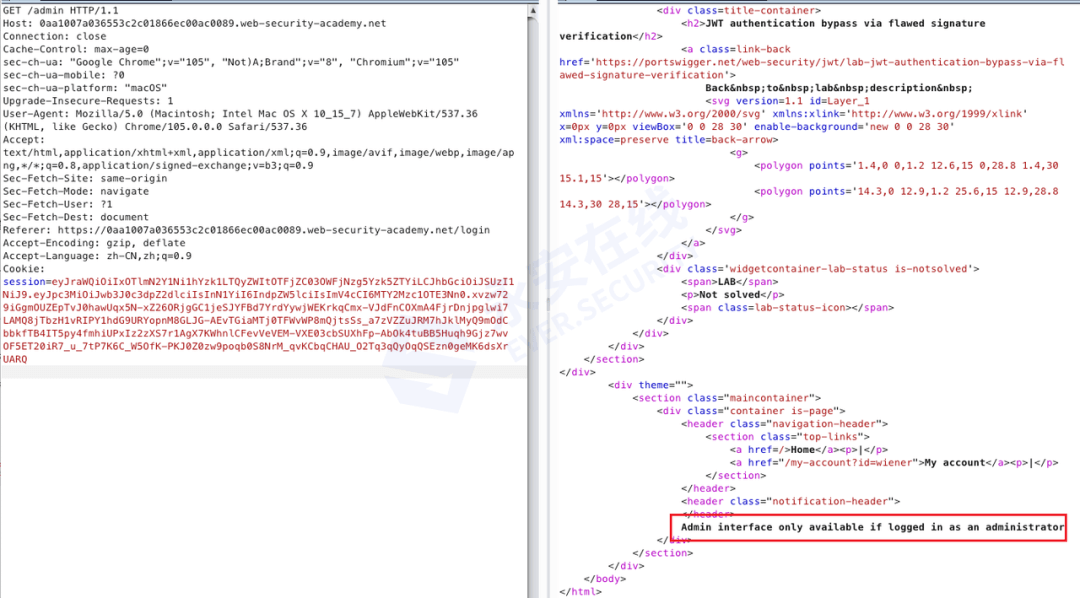
Task: Click the highlighted Admin interface only available message
Action: (x=873, y=527)
